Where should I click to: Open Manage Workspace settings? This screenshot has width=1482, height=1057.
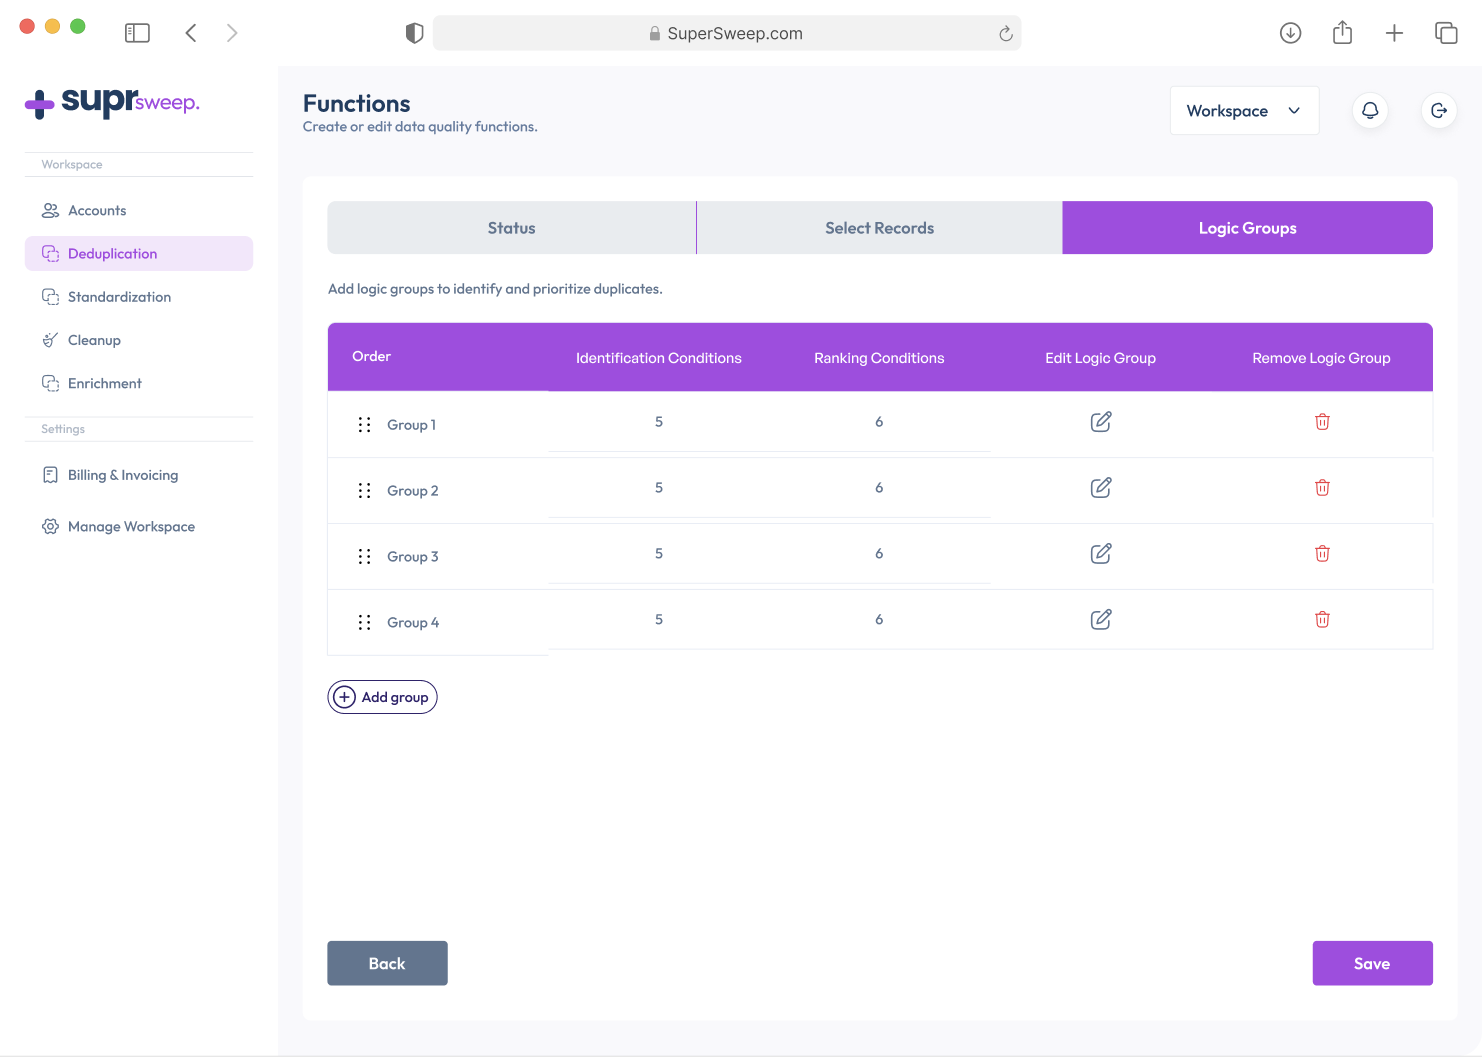pyautogui.click(x=130, y=526)
